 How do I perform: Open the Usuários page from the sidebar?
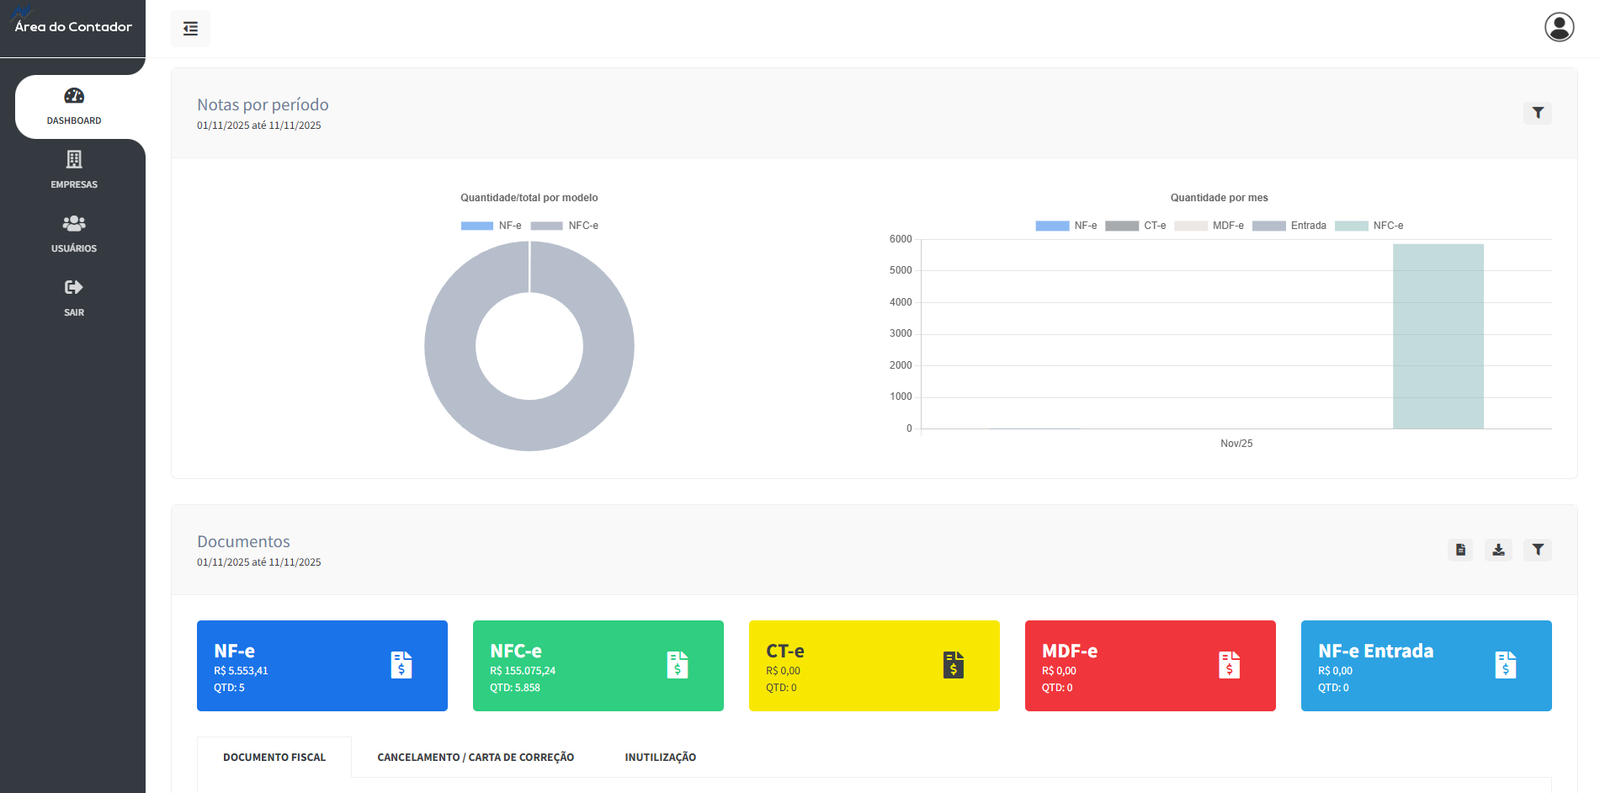point(74,234)
